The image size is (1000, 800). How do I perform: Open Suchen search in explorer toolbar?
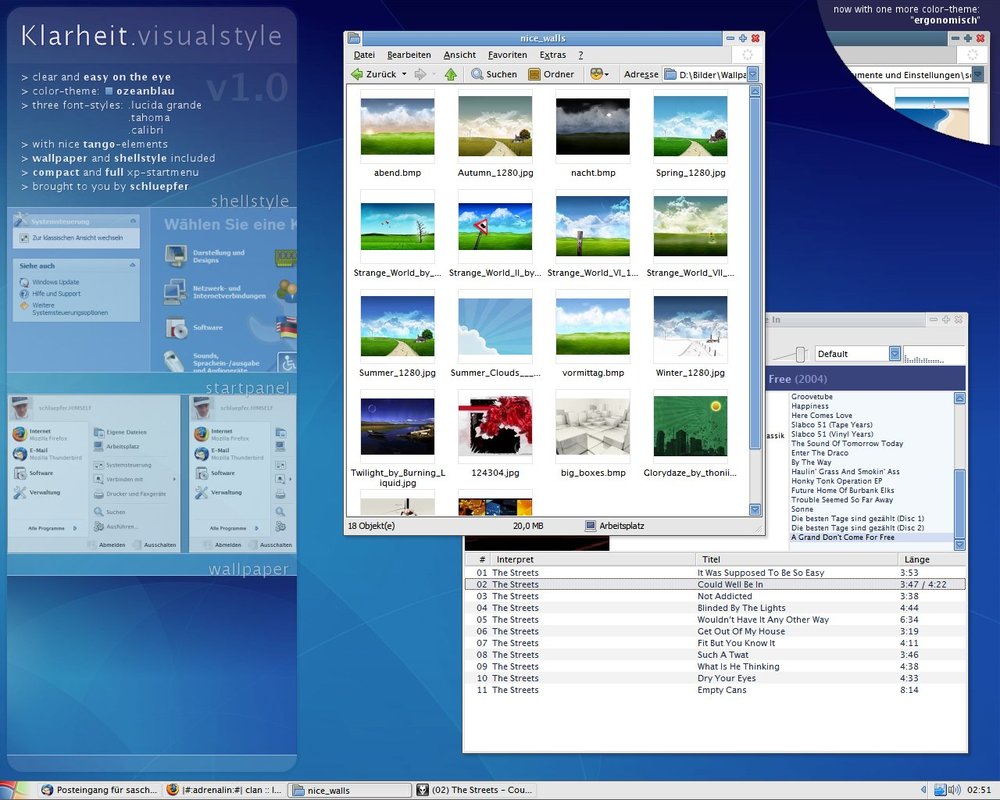coord(494,74)
